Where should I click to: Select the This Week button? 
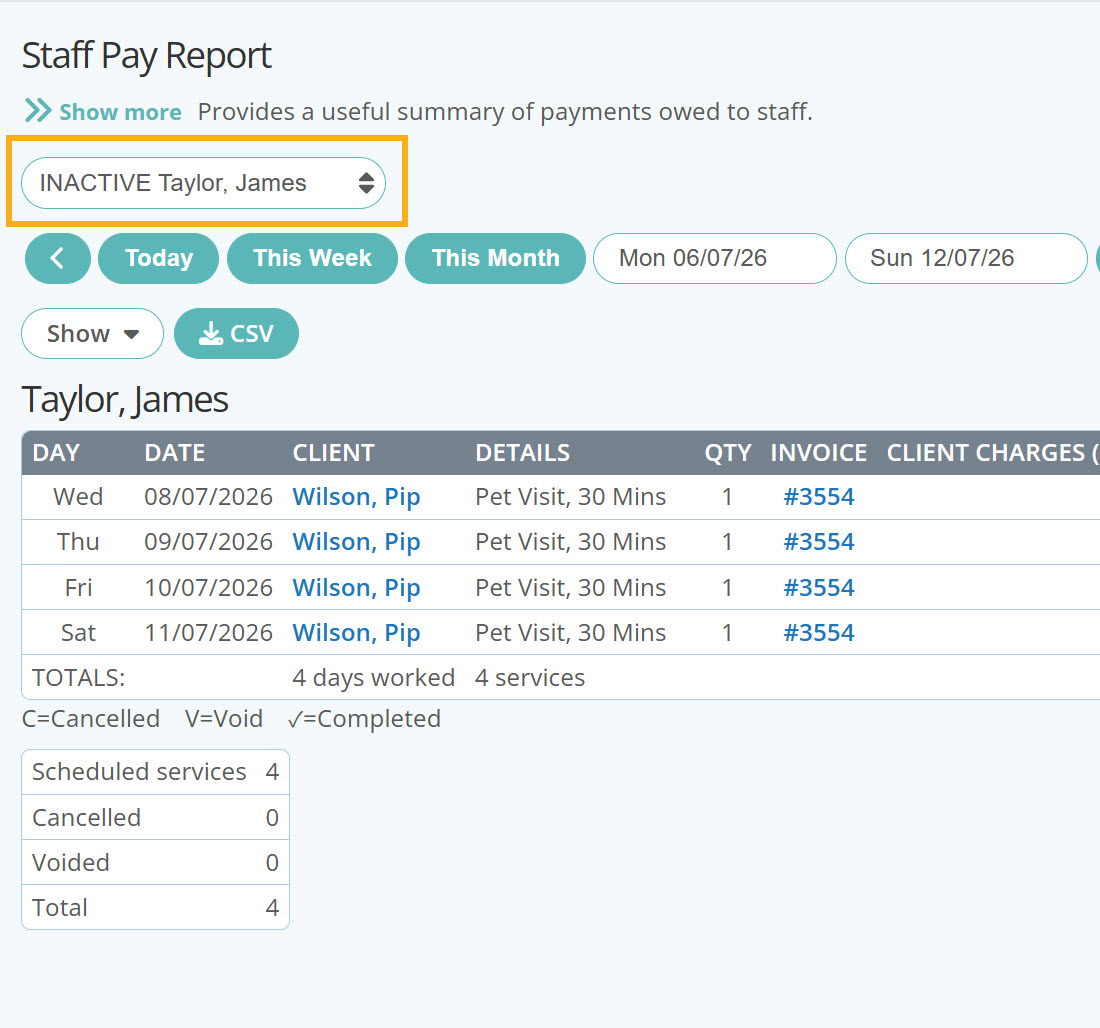[312, 258]
